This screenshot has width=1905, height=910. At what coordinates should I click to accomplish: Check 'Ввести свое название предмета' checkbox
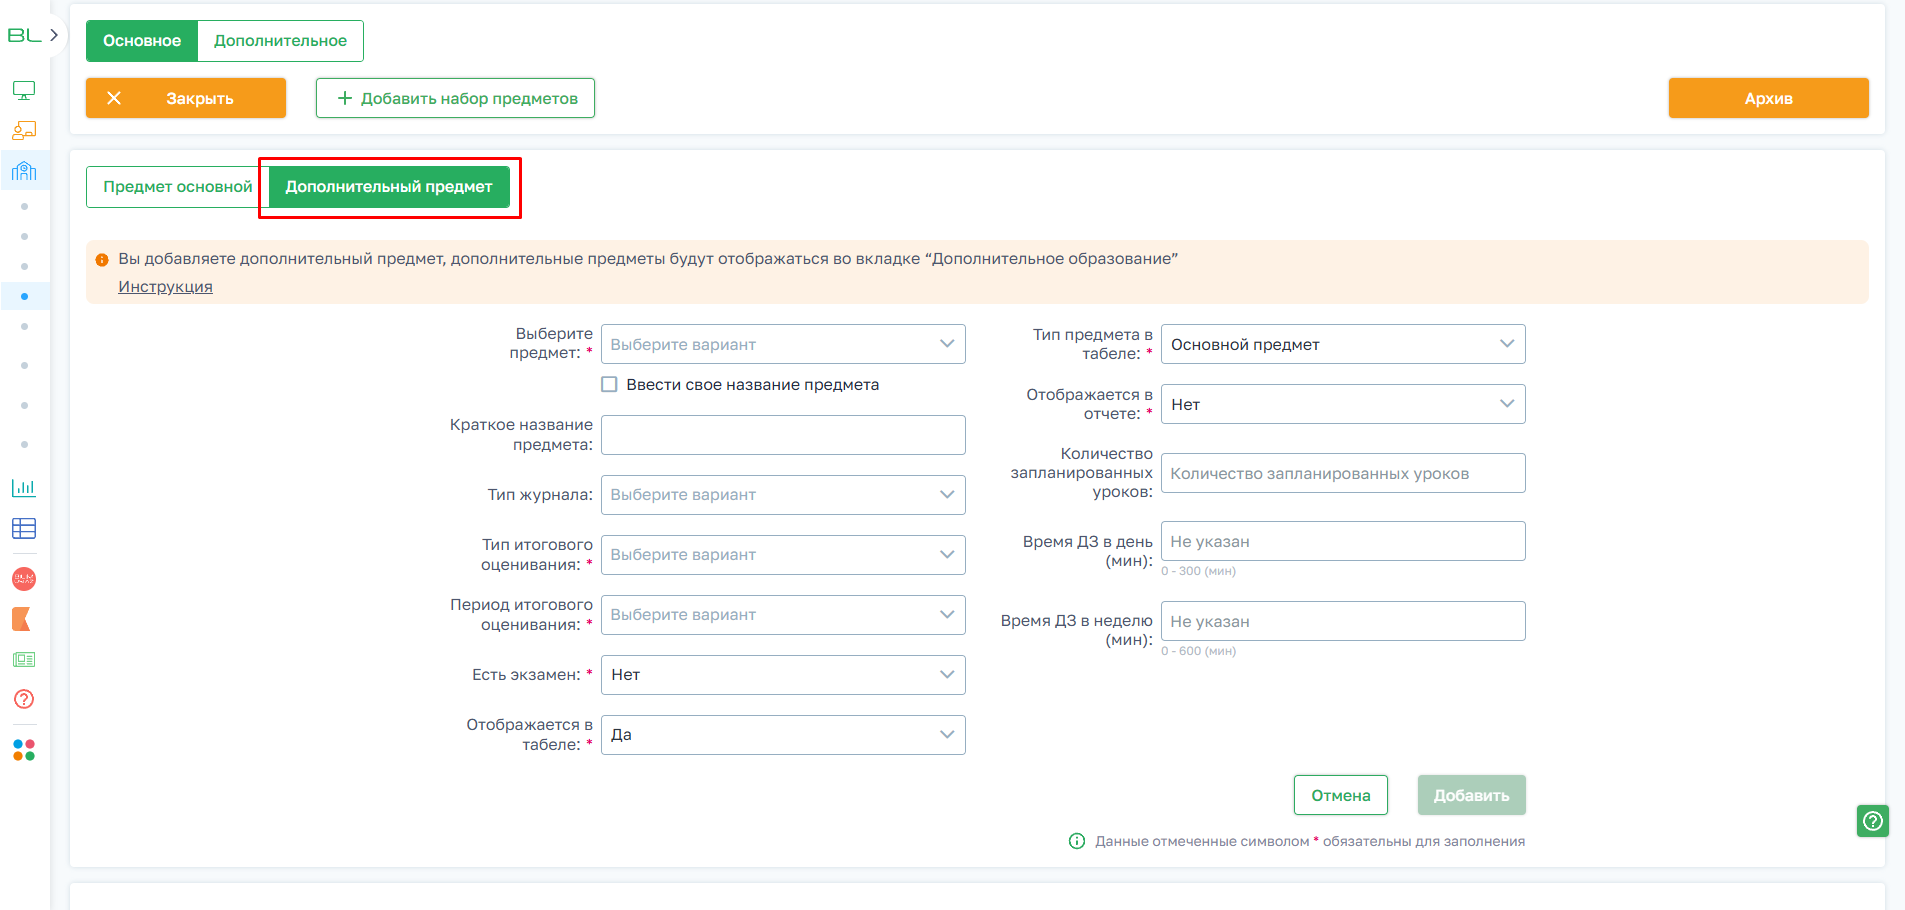[609, 384]
